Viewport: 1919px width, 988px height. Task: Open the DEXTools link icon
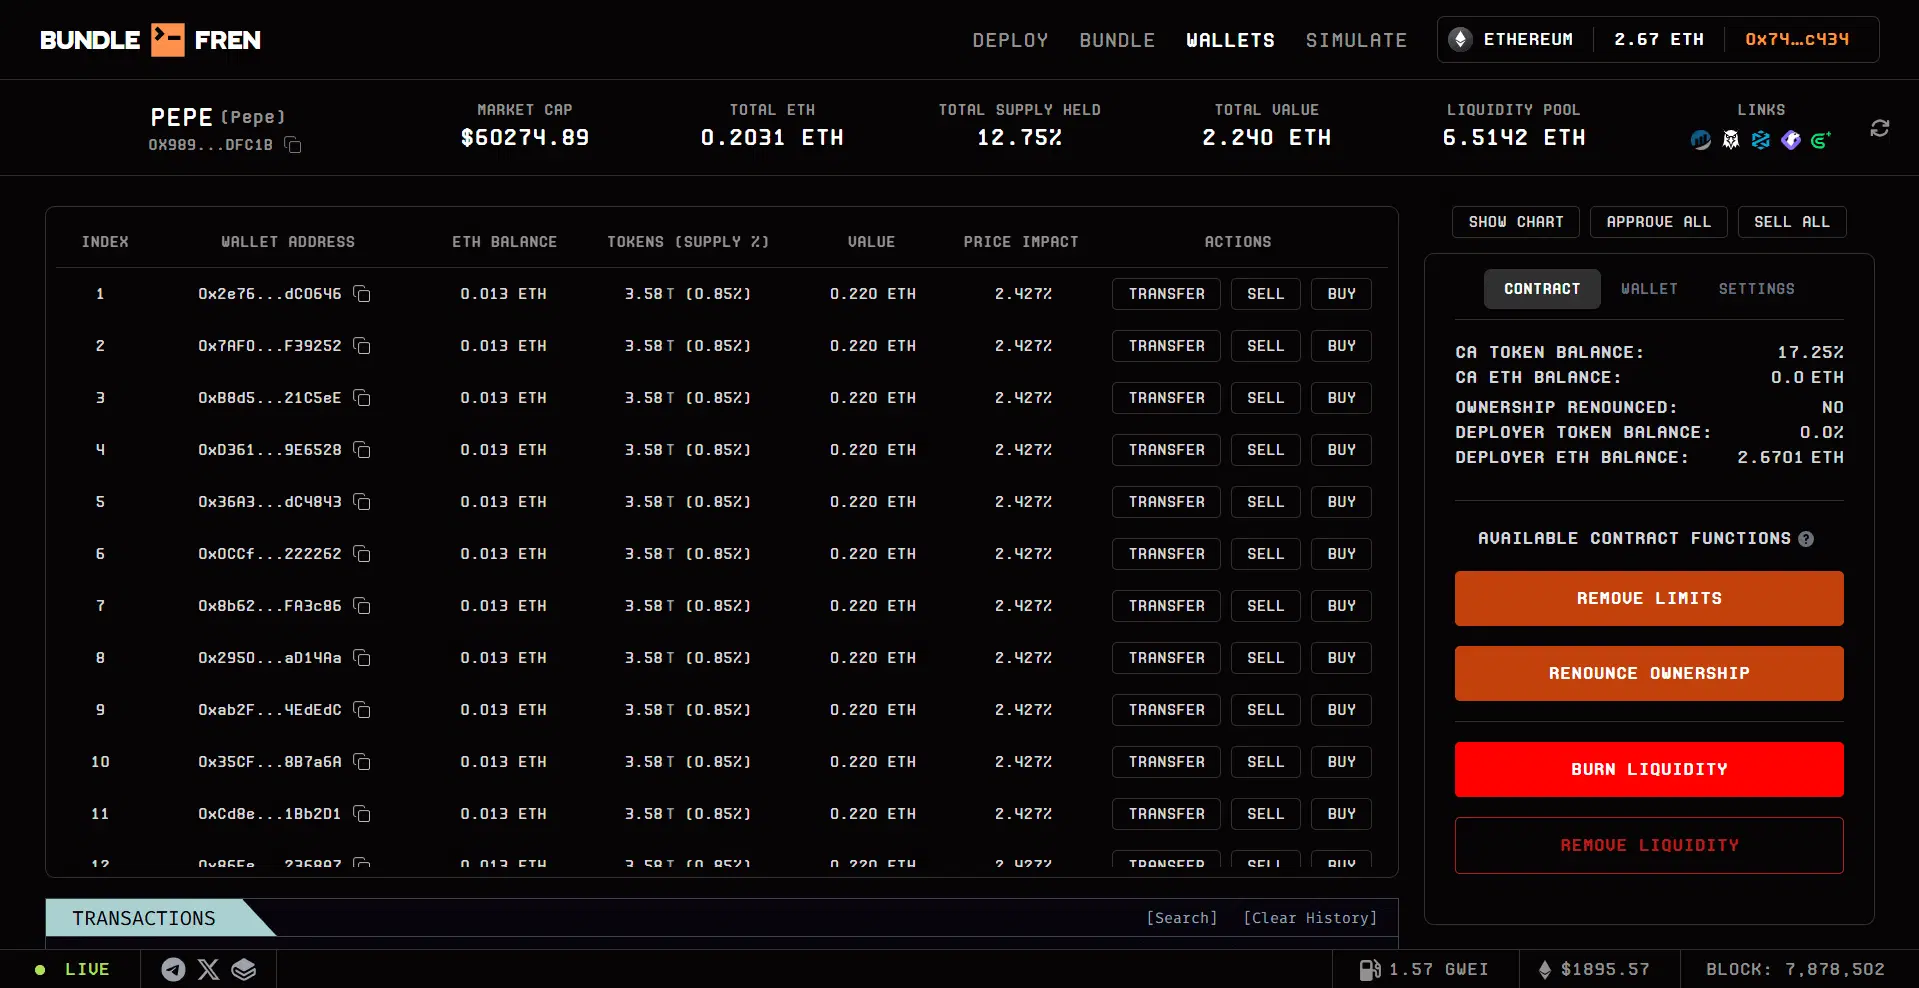click(x=1761, y=140)
